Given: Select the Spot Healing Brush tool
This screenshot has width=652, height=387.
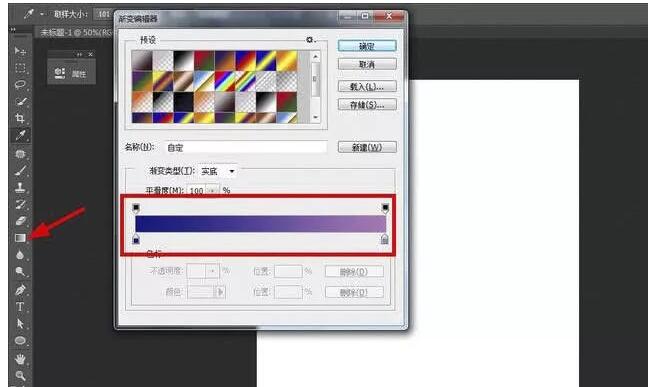Looking at the screenshot, I should (20, 154).
